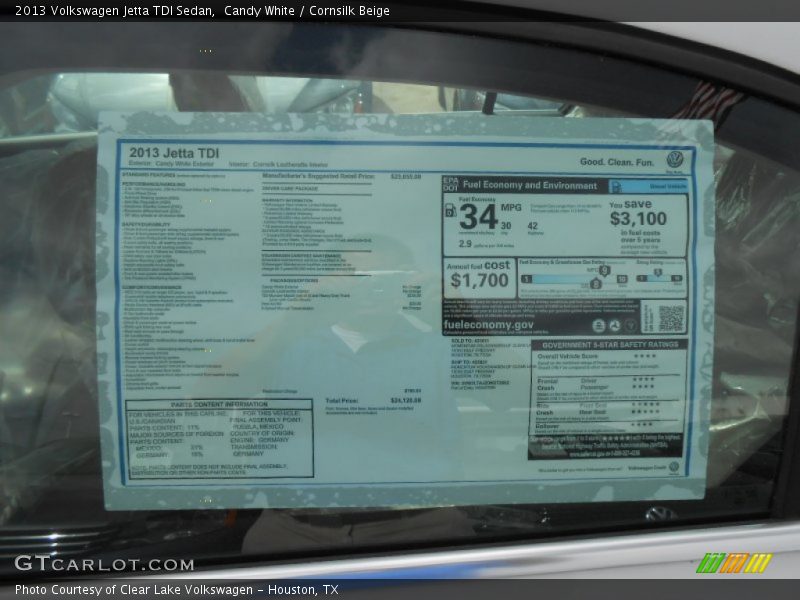Click the Volkswagen logo beside Good. Clean. Fun.
Viewport: 800px width, 600px height.
(x=675, y=160)
